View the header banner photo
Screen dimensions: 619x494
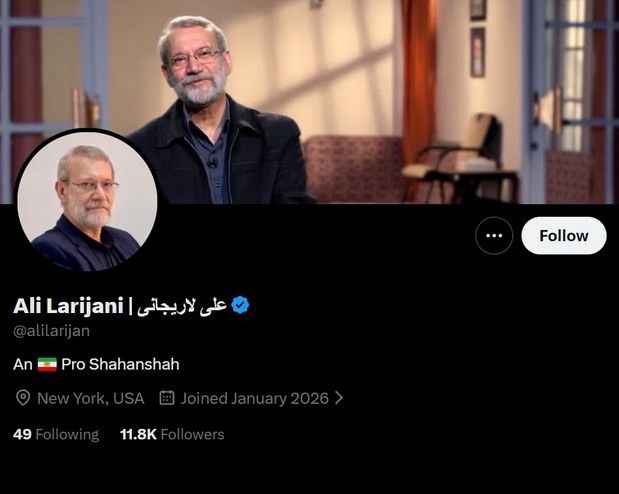point(310,101)
